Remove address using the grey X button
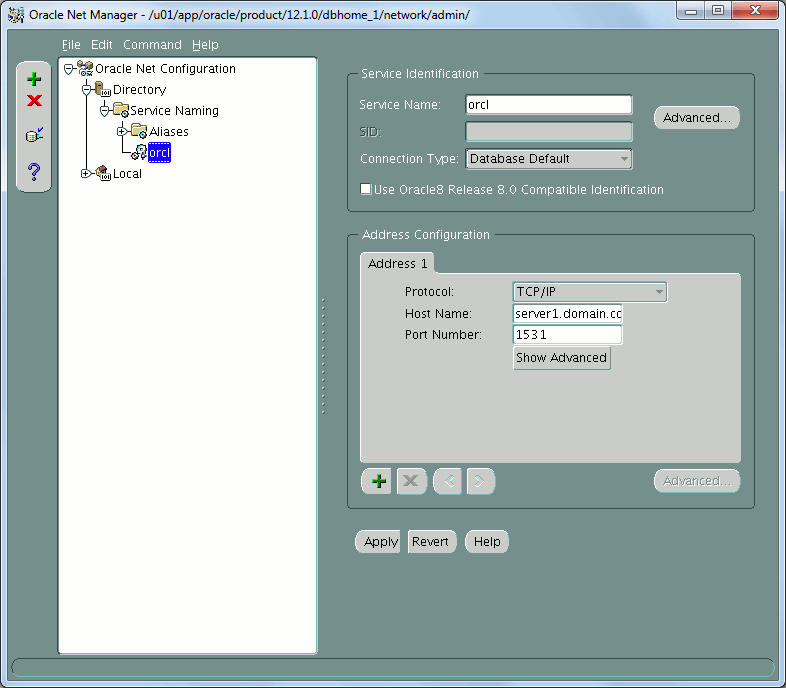Screen dimensions: 786x688 point(412,481)
